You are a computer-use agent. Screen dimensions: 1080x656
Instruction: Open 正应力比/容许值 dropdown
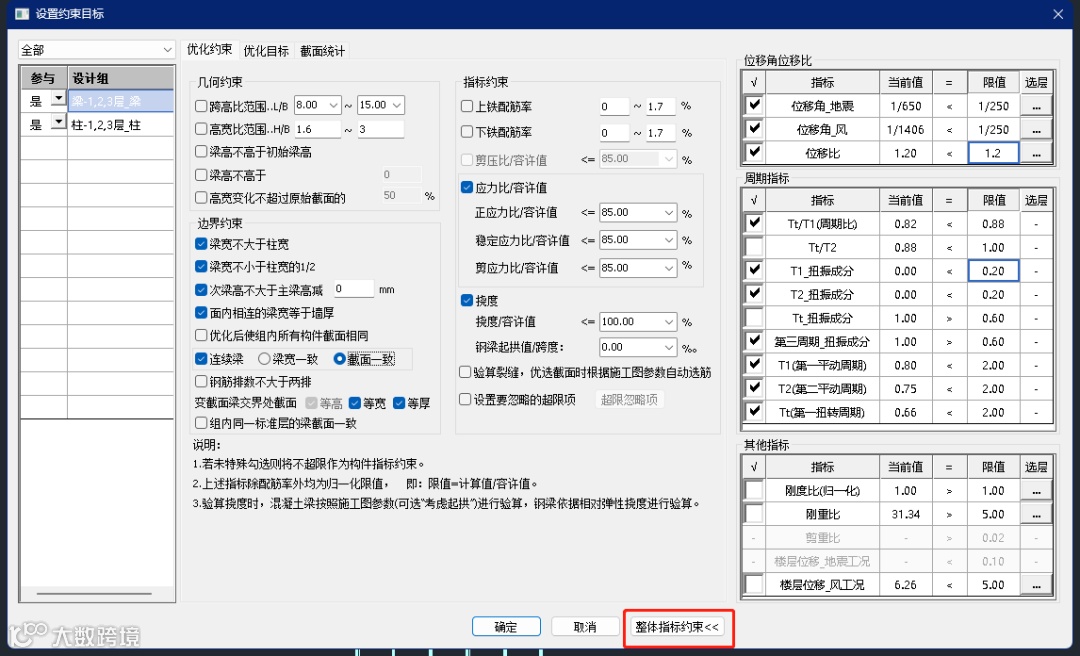coord(638,213)
